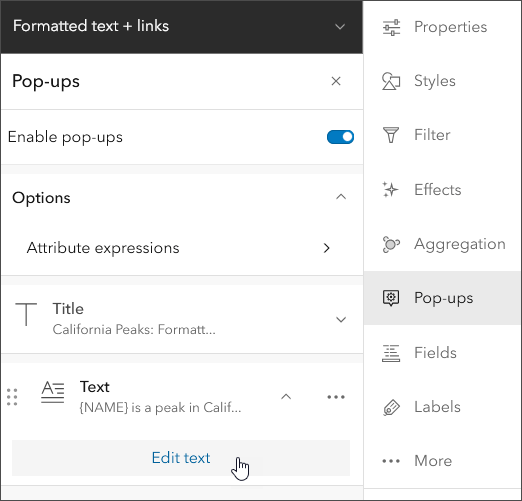
Task: Switch to Filter pane
Action: click(x=441, y=135)
